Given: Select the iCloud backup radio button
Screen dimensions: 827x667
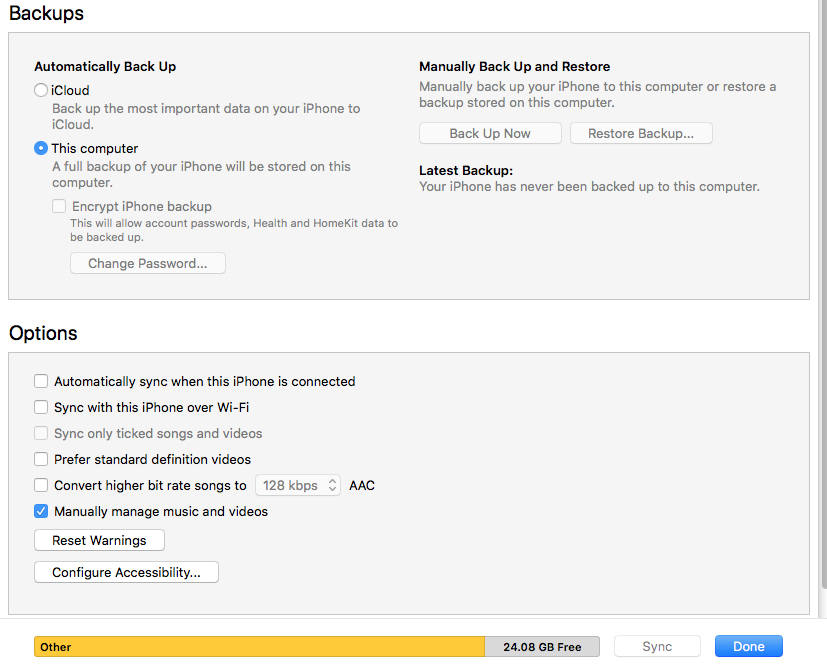Looking at the screenshot, I should pyautogui.click(x=41, y=90).
